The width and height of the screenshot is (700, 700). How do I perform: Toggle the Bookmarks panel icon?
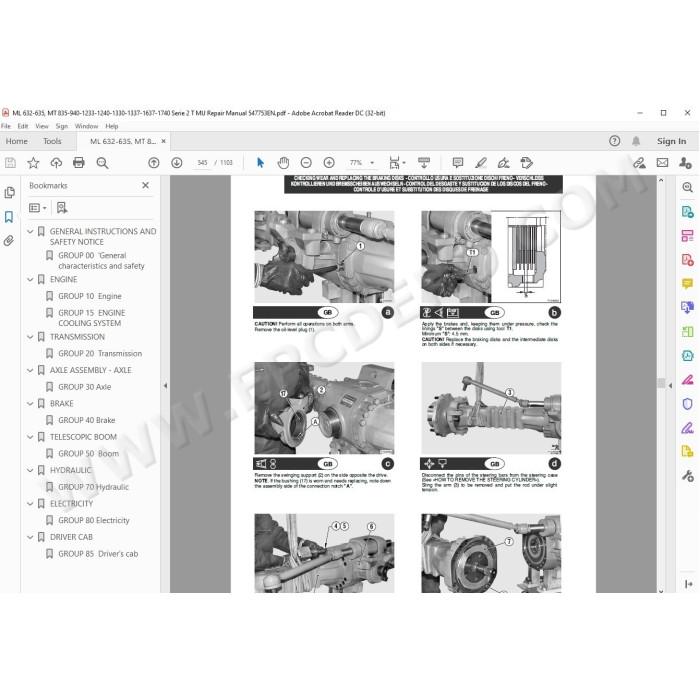[9, 217]
